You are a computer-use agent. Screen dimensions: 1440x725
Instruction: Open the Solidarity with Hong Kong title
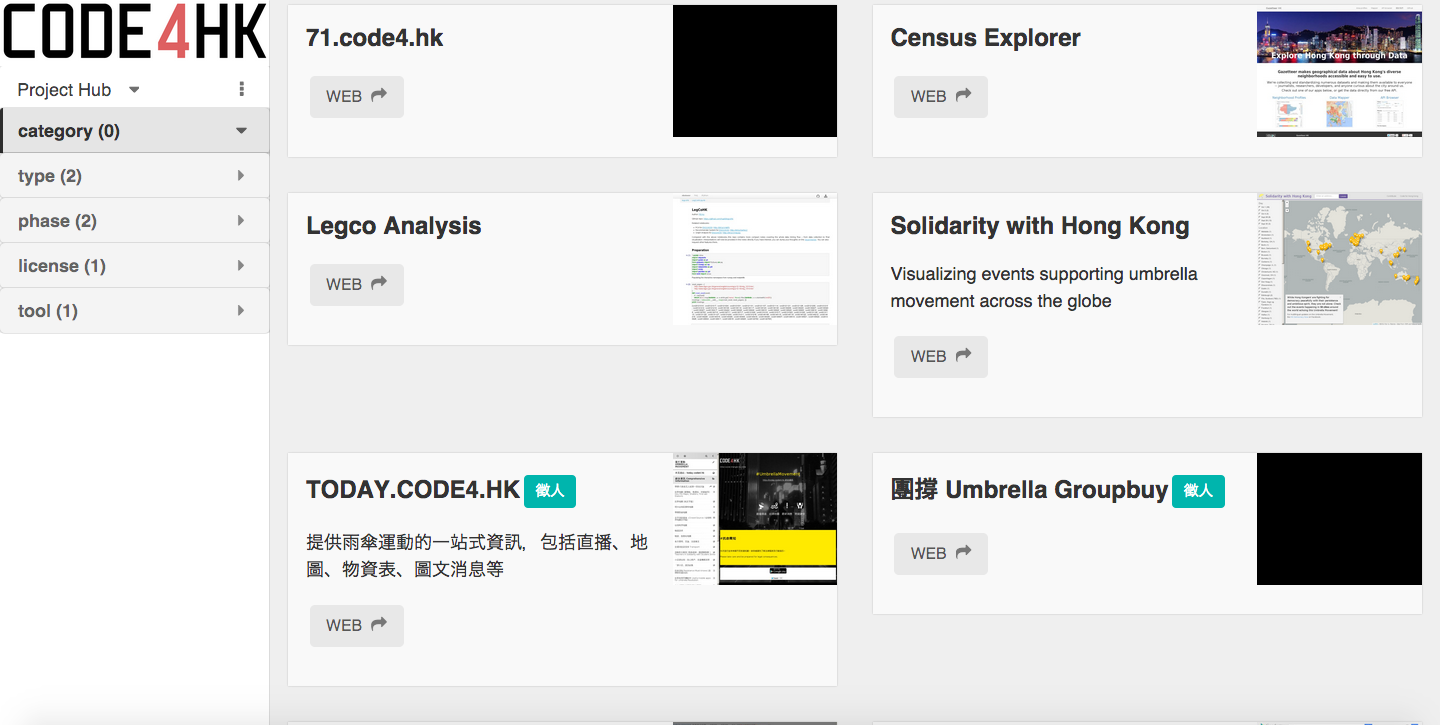(1040, 226)
